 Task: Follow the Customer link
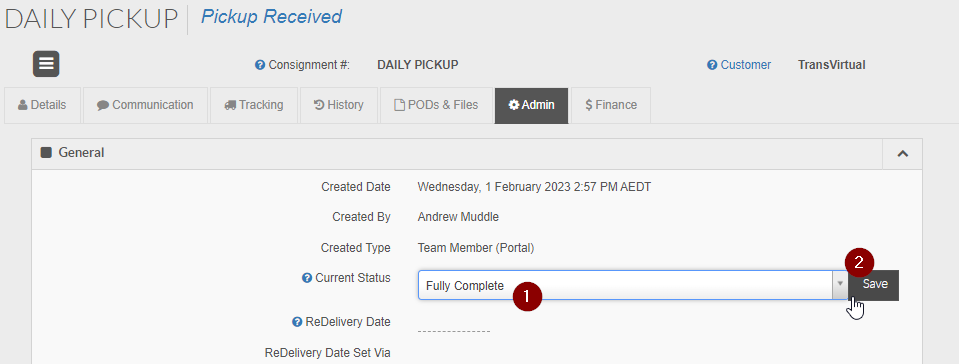click(746, 65)
